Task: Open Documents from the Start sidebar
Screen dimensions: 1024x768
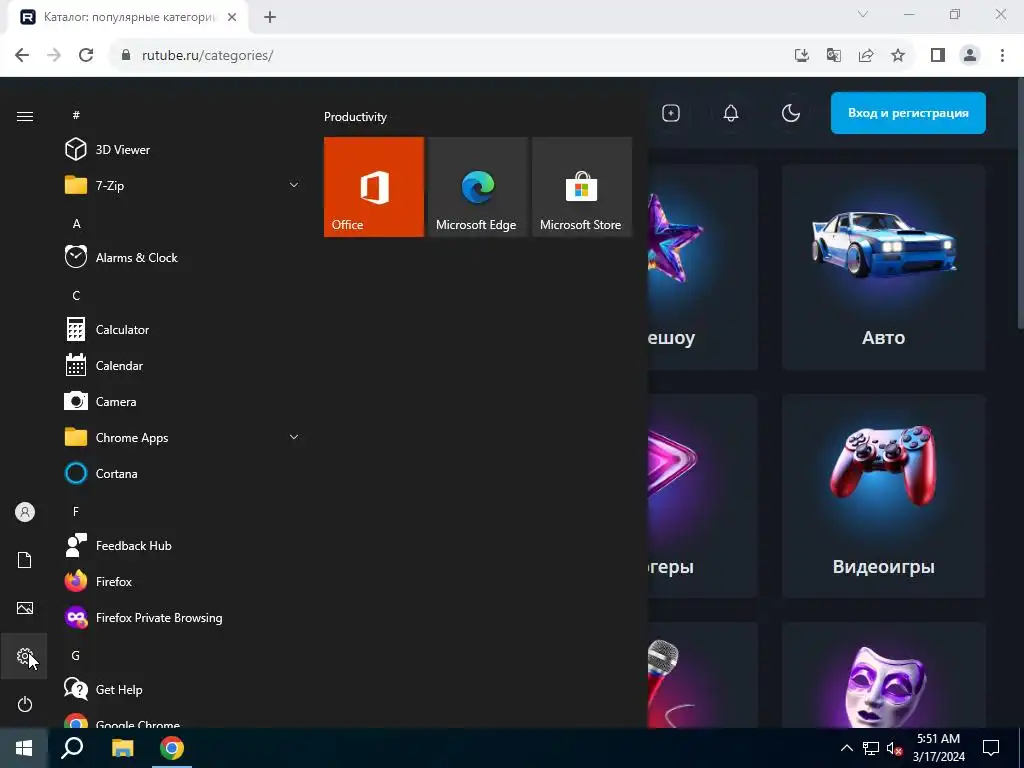Action: [25, 560]
